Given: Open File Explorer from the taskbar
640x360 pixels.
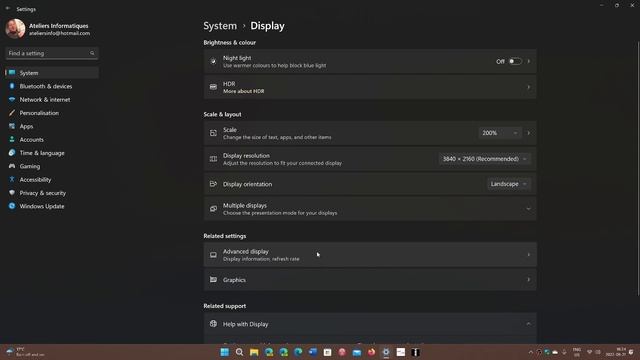Looking at the screenshot, I should [254, 352].
